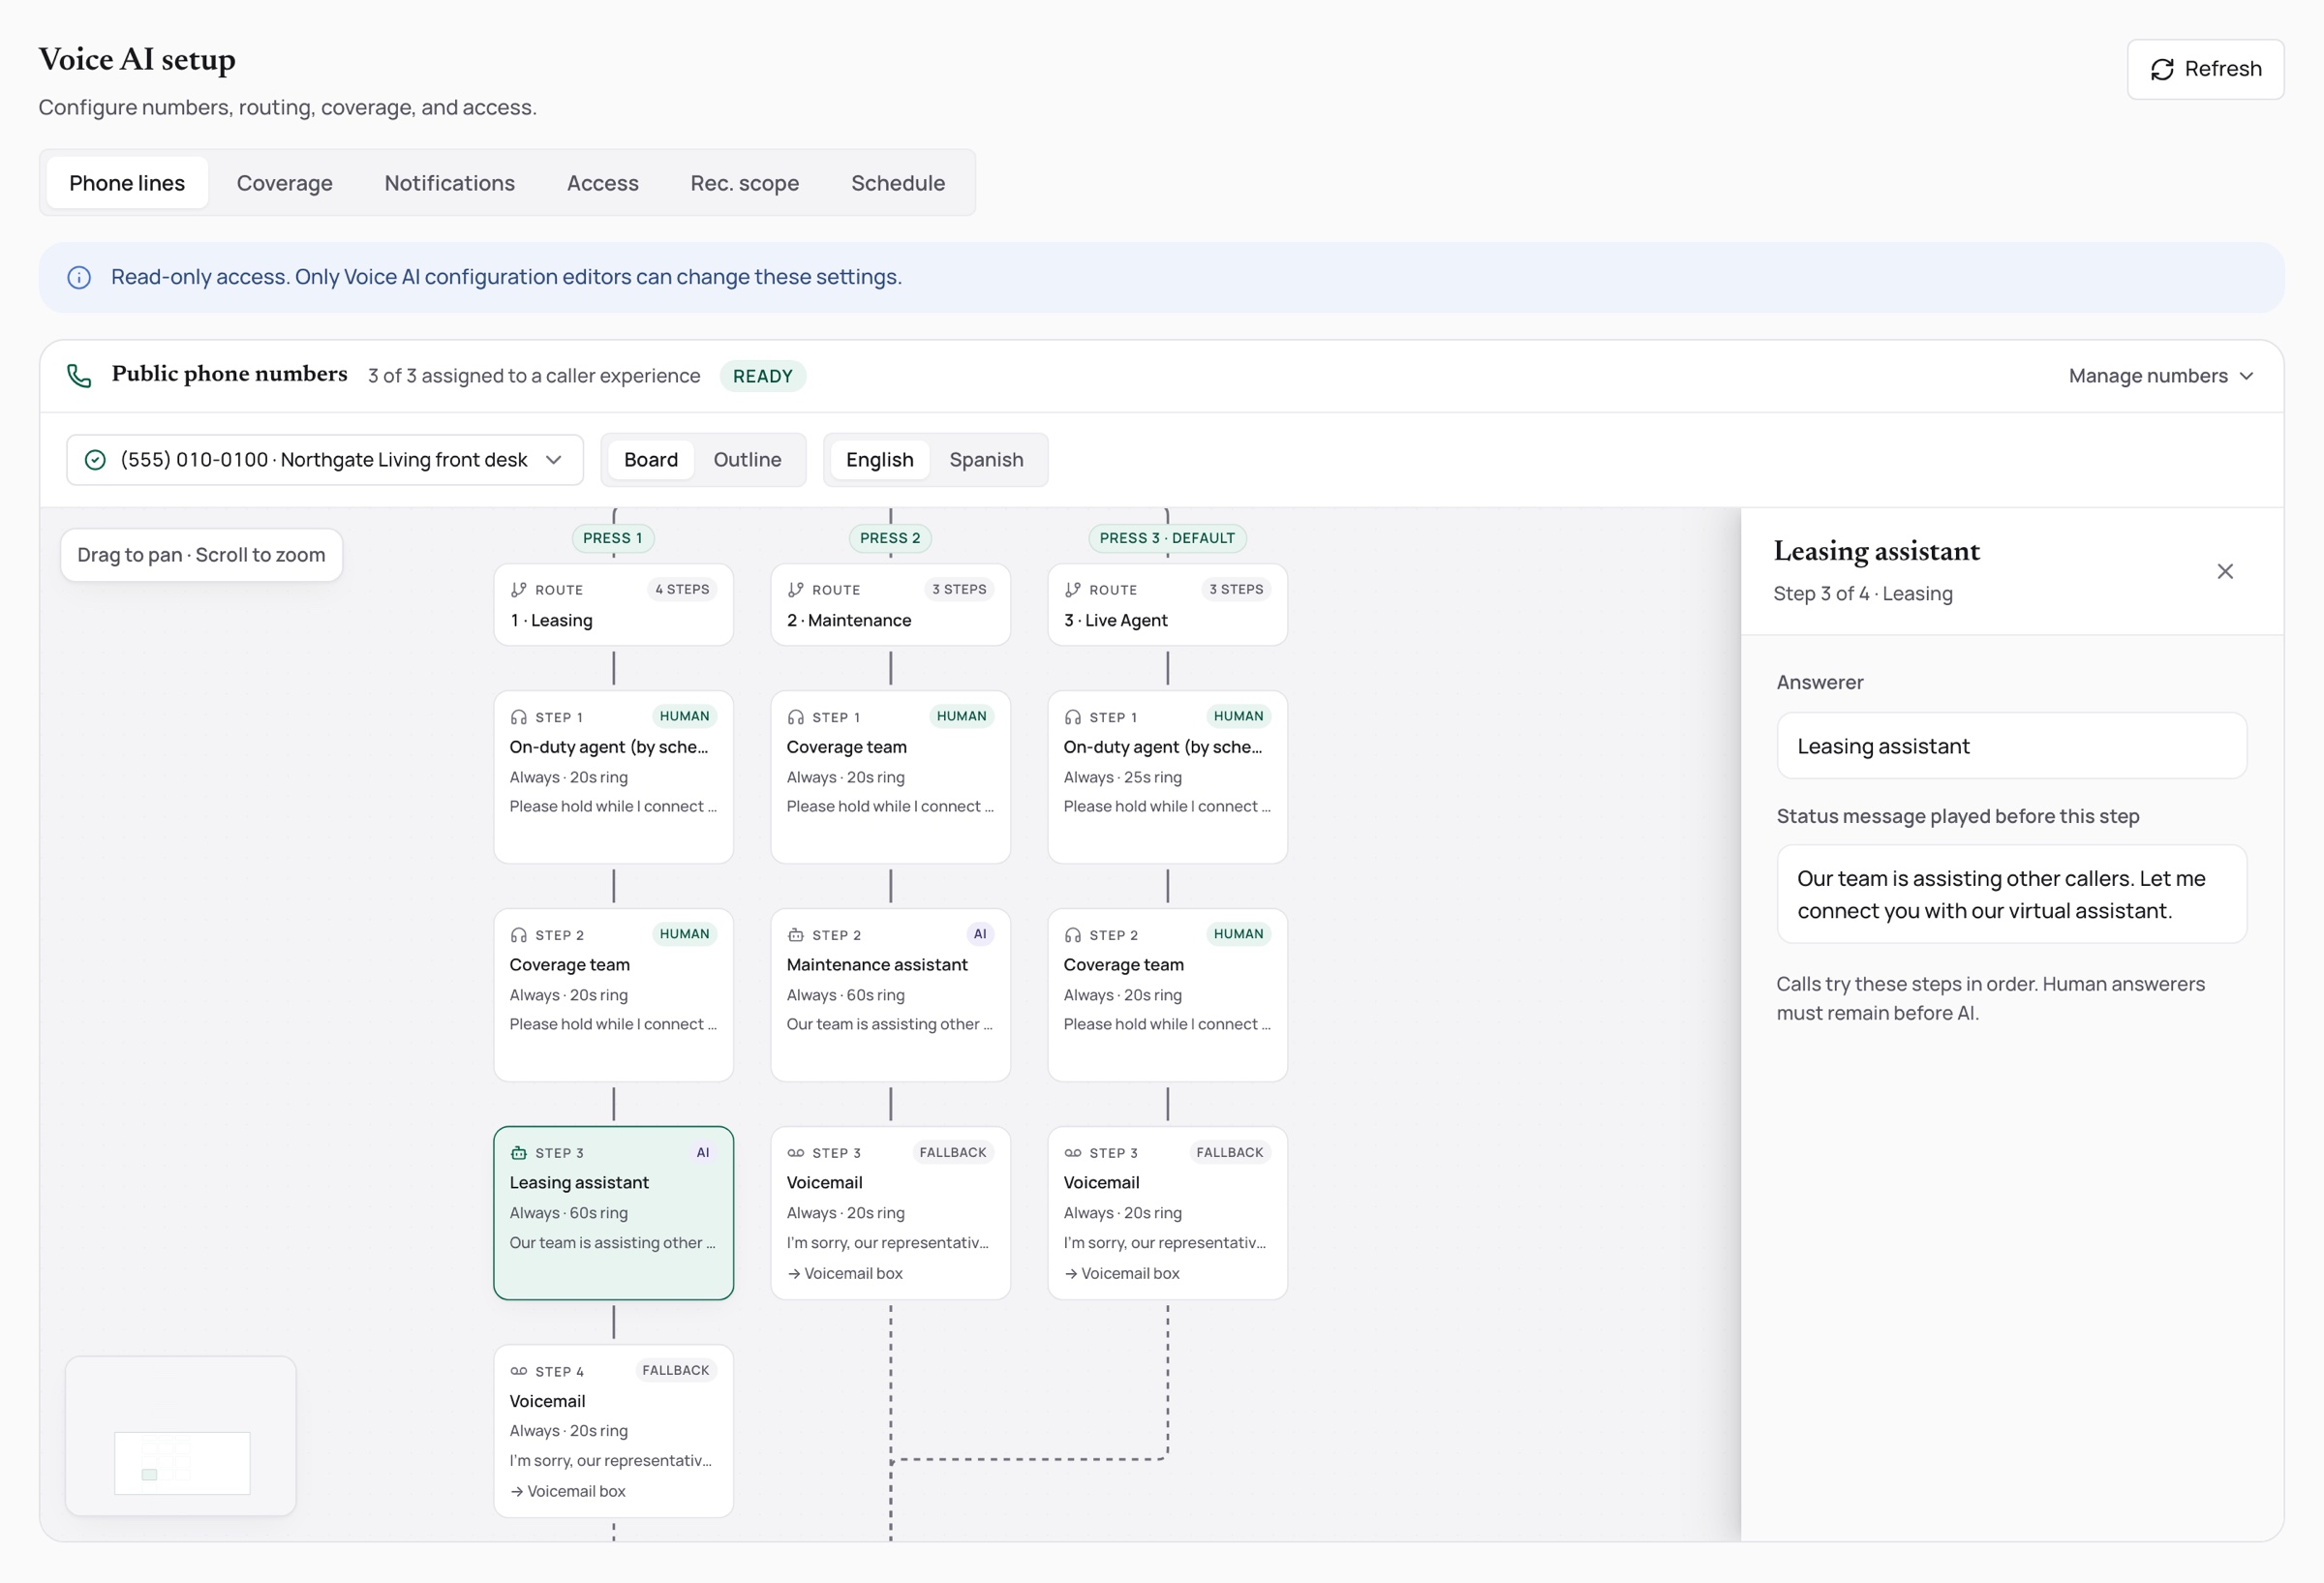Click robot icon on Leasing assistant card
This screenshot has width=2324, height=1583.
tap(518, 1153)
